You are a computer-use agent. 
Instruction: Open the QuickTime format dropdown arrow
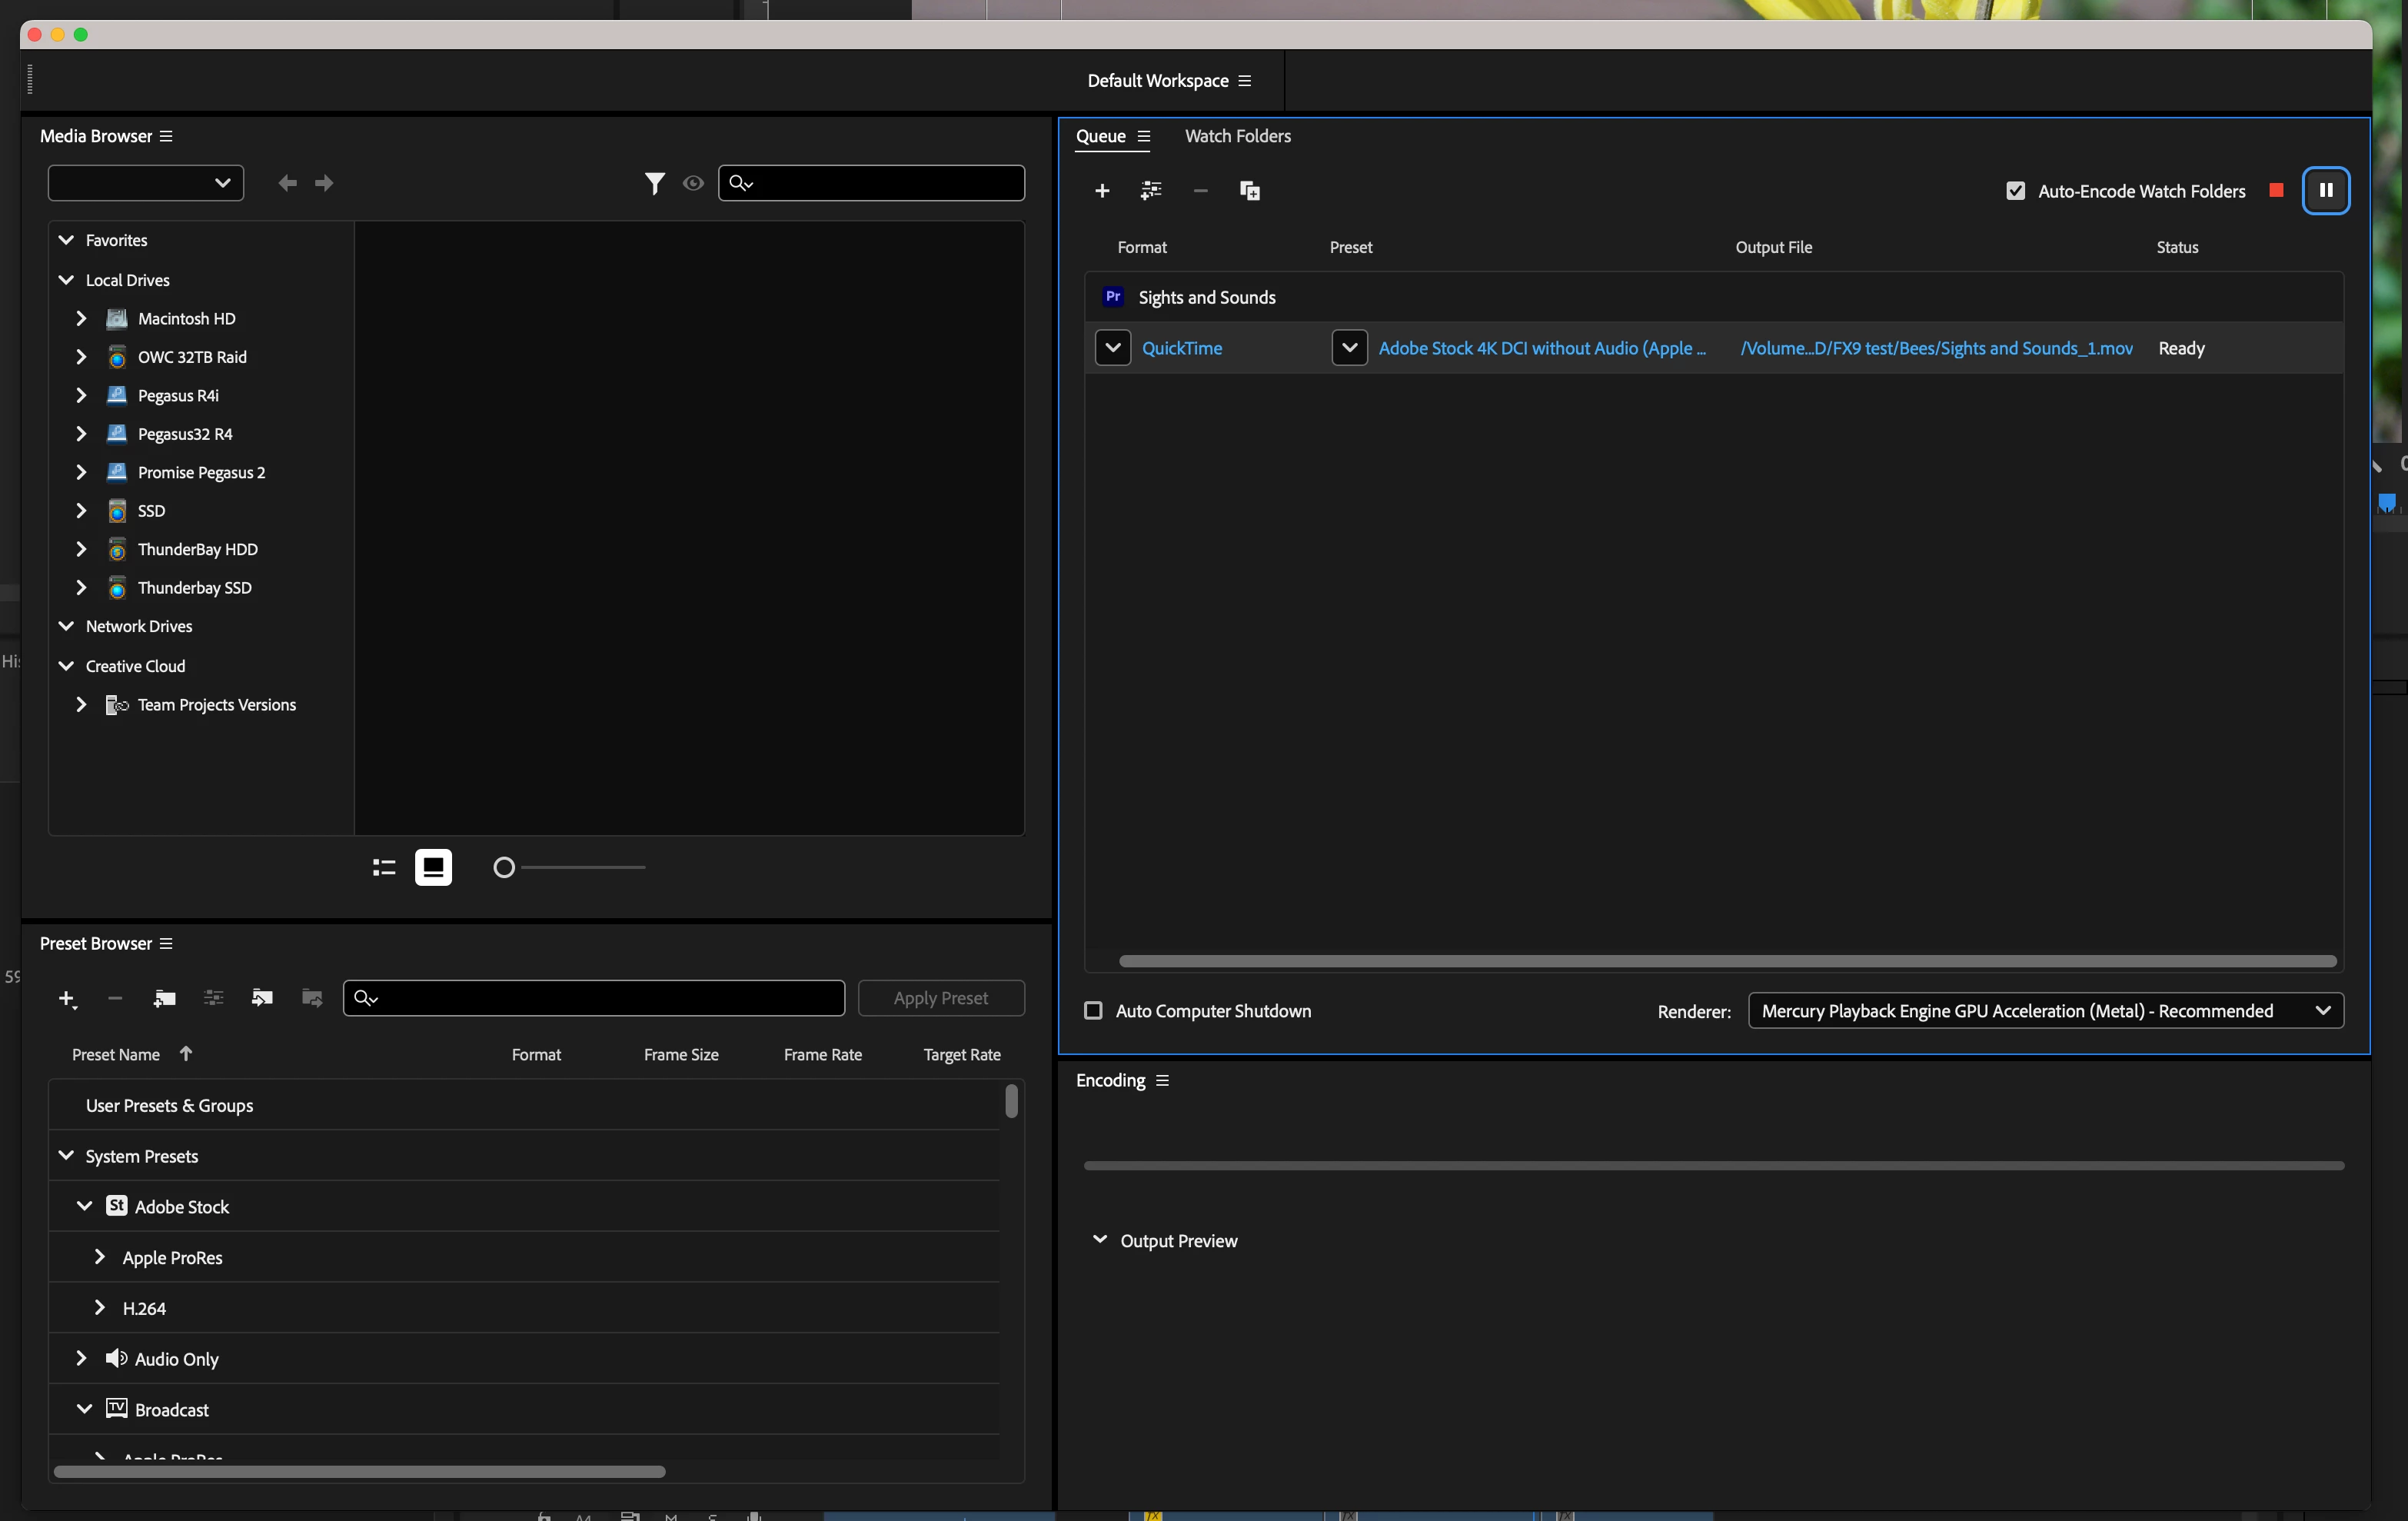1113,348
